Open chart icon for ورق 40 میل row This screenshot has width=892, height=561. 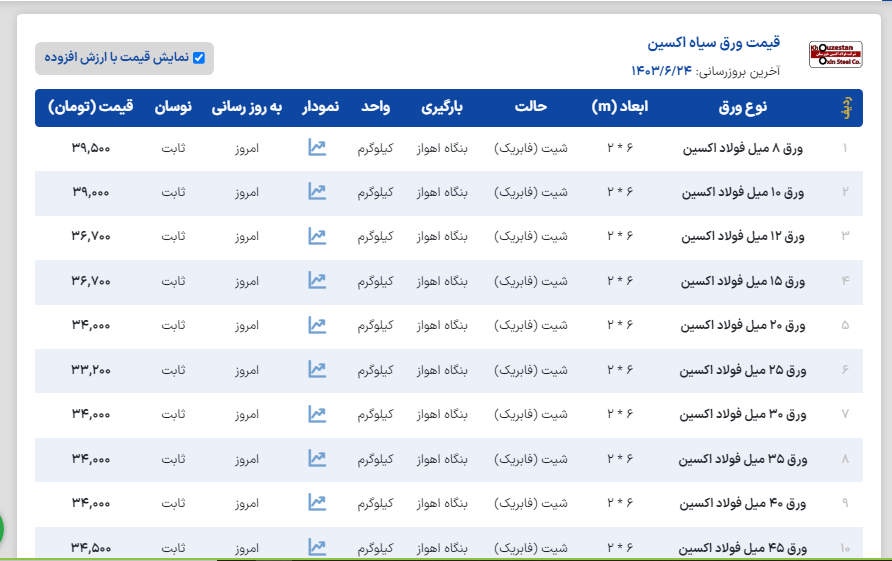click(x=317, y=503)
